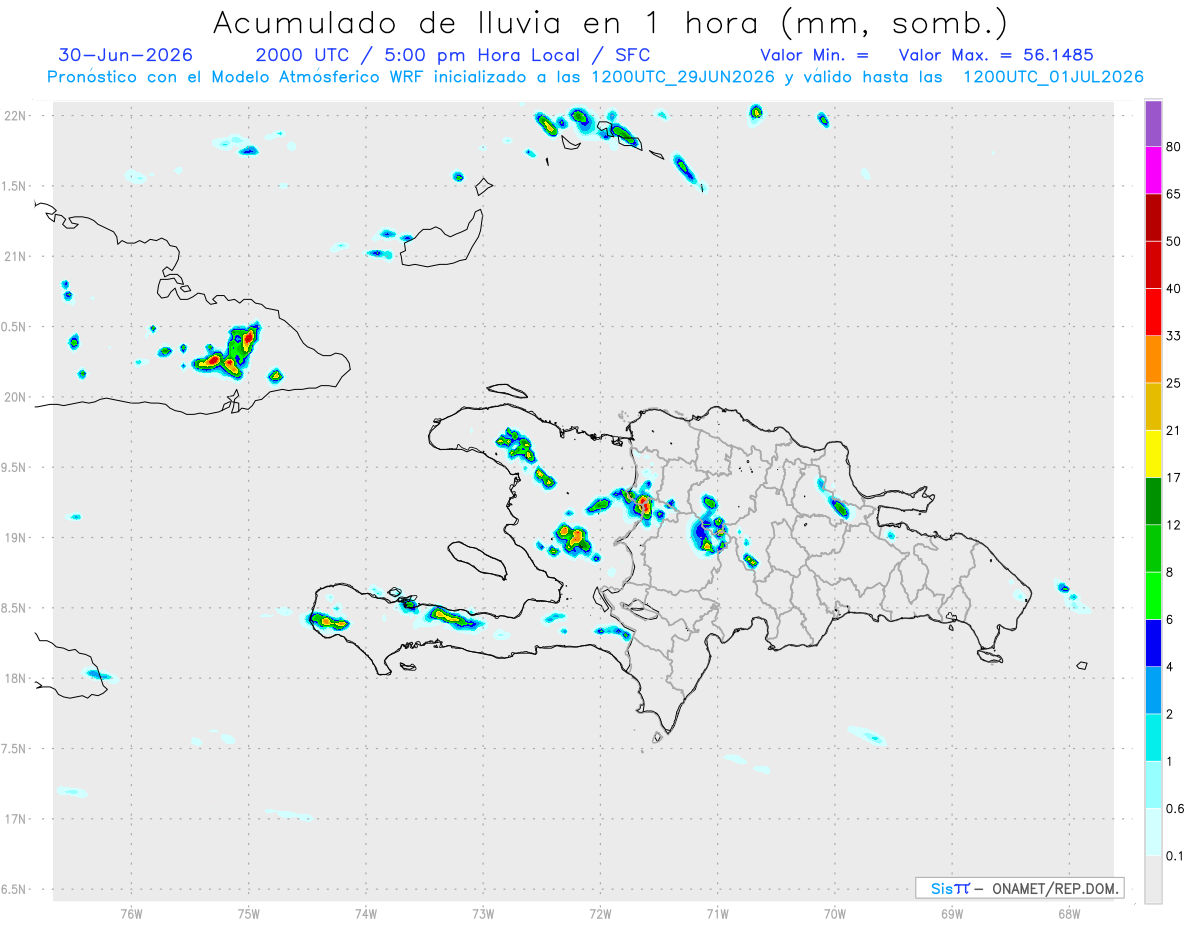1200x927 pixels.
Task: Select the '8.5N' latitude label
Action: click(15, 608)
